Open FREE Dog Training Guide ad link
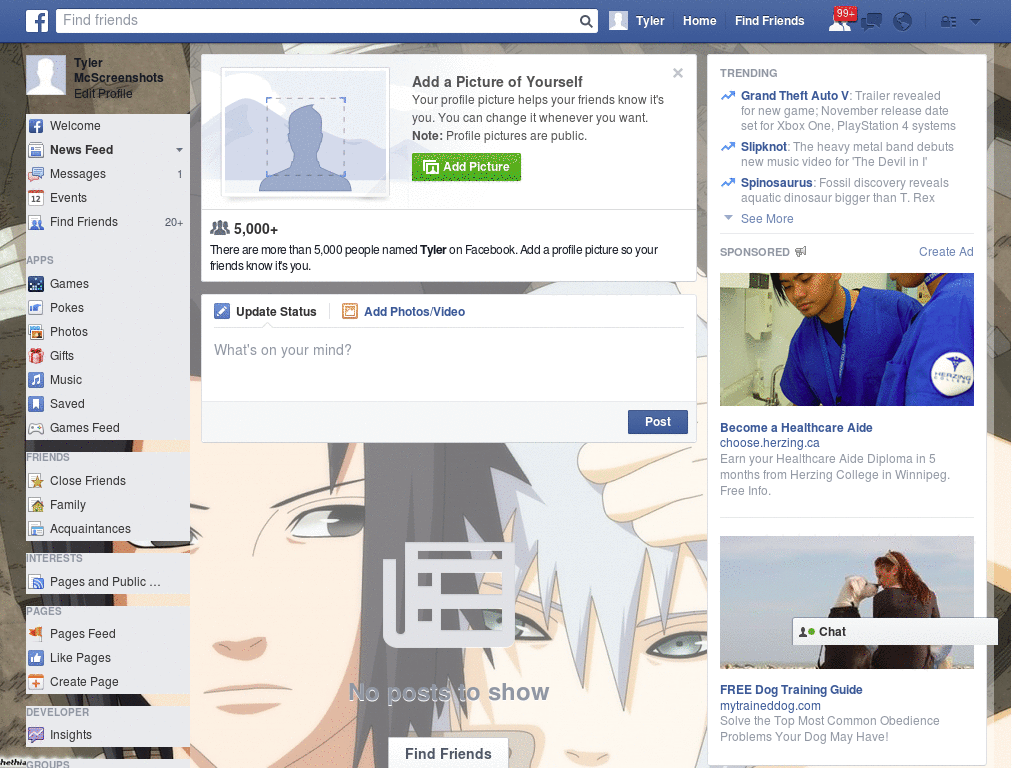 791,690
